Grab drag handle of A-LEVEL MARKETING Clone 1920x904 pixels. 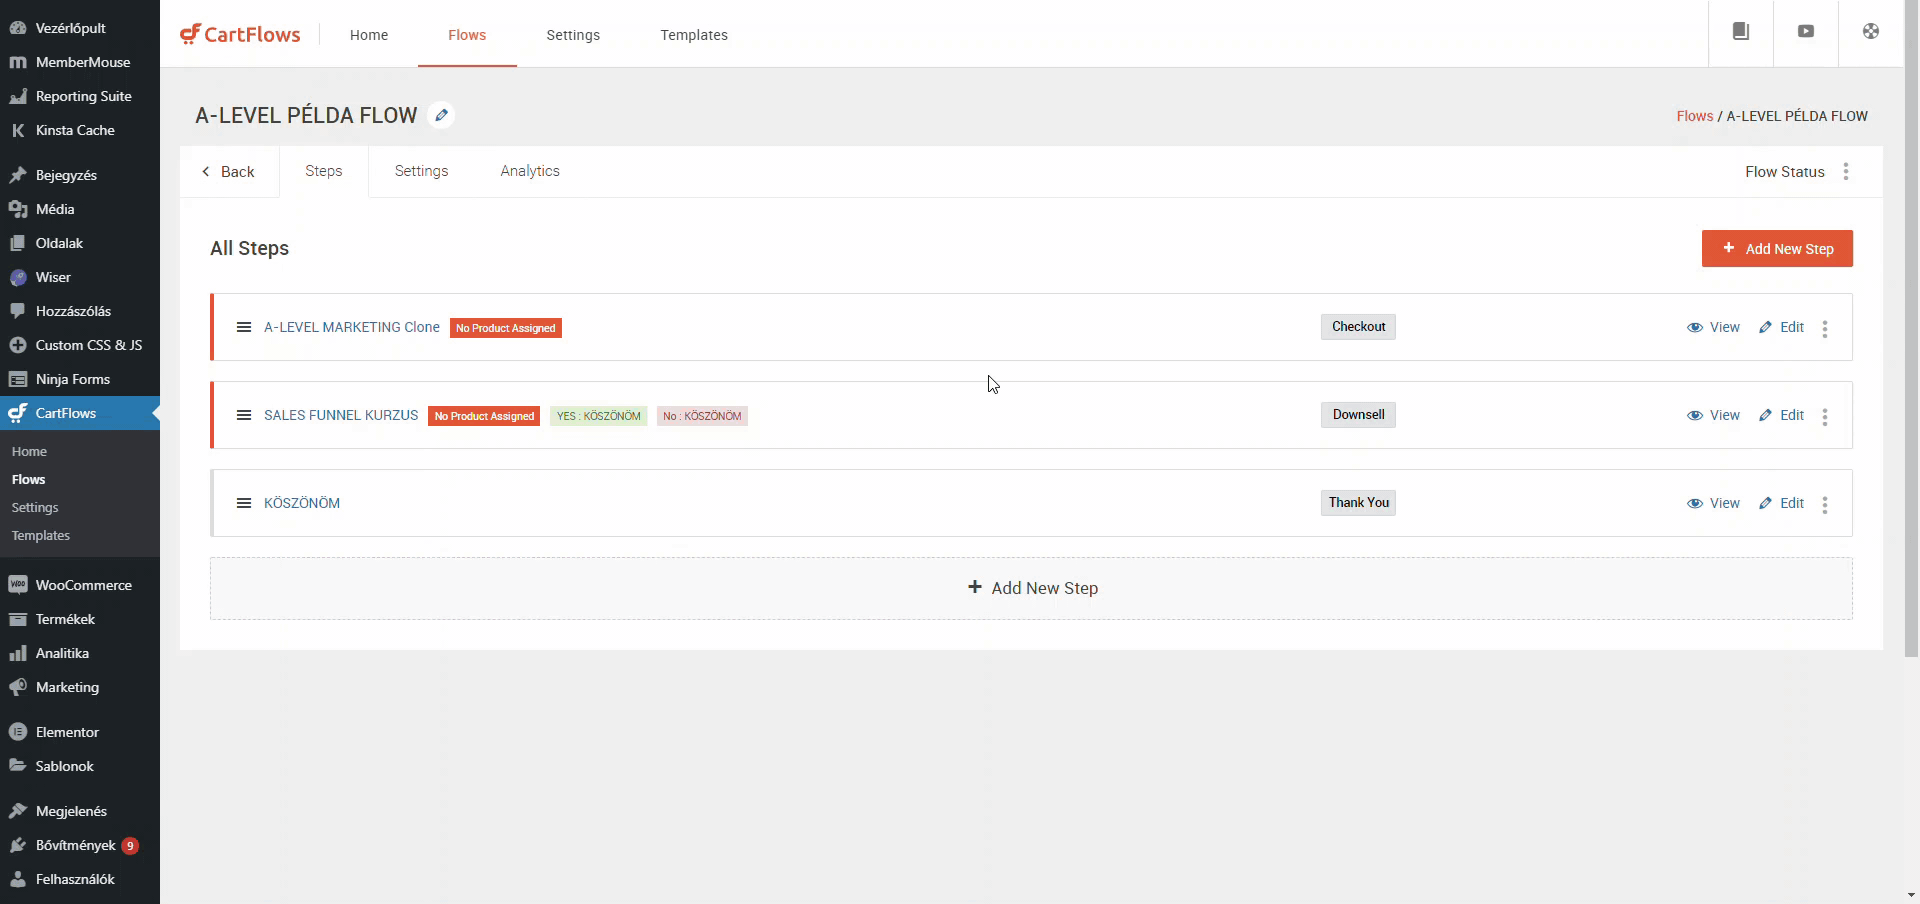pos(243,327)
